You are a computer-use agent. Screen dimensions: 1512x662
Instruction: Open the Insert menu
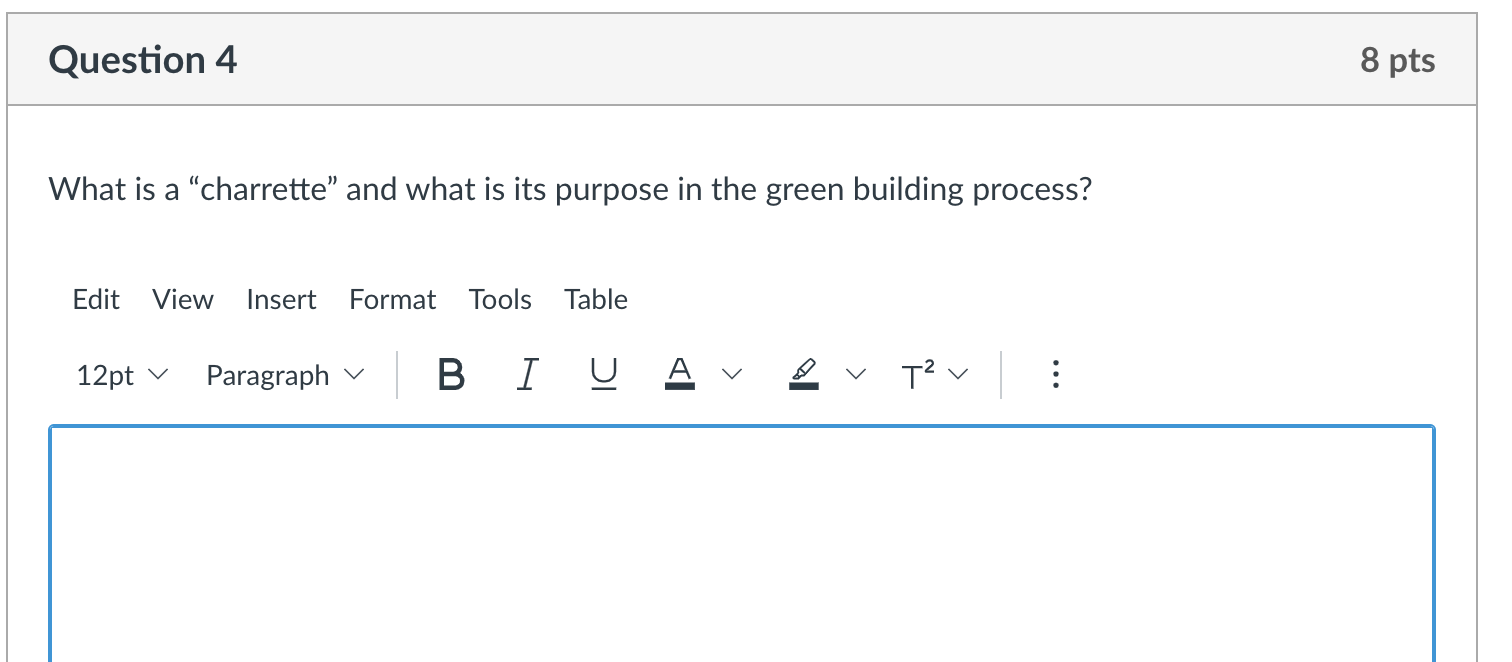coord(281,299)
